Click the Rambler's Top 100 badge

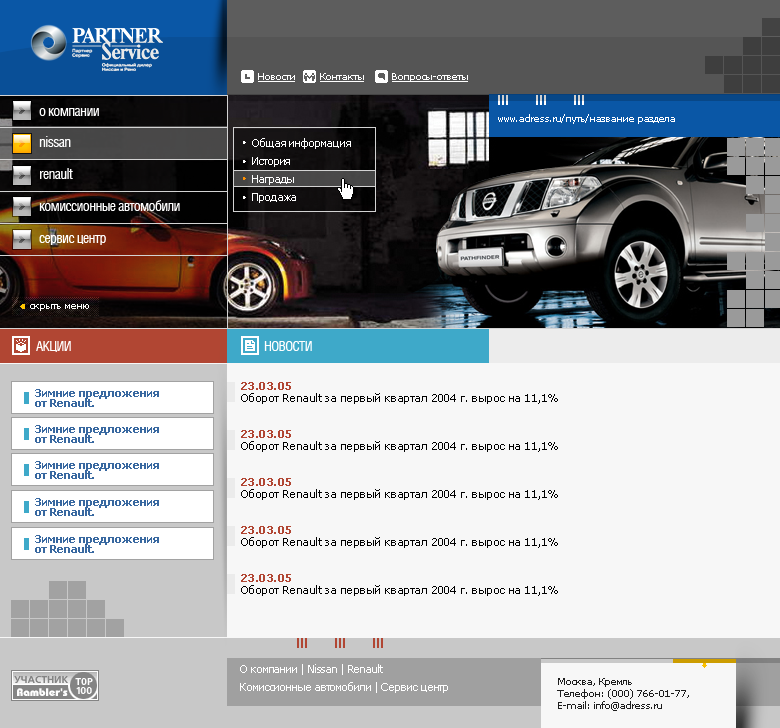[x=55, y=685]
